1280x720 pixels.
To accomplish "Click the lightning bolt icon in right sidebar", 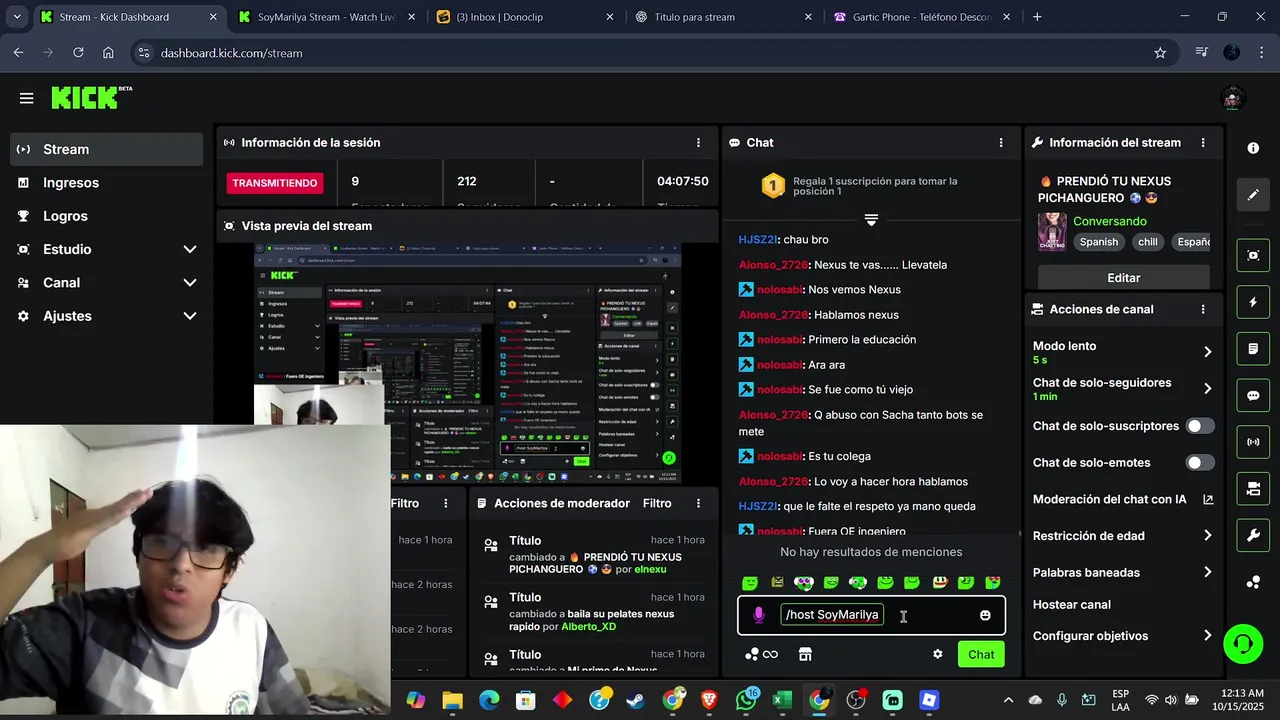I will (1253, 302).
